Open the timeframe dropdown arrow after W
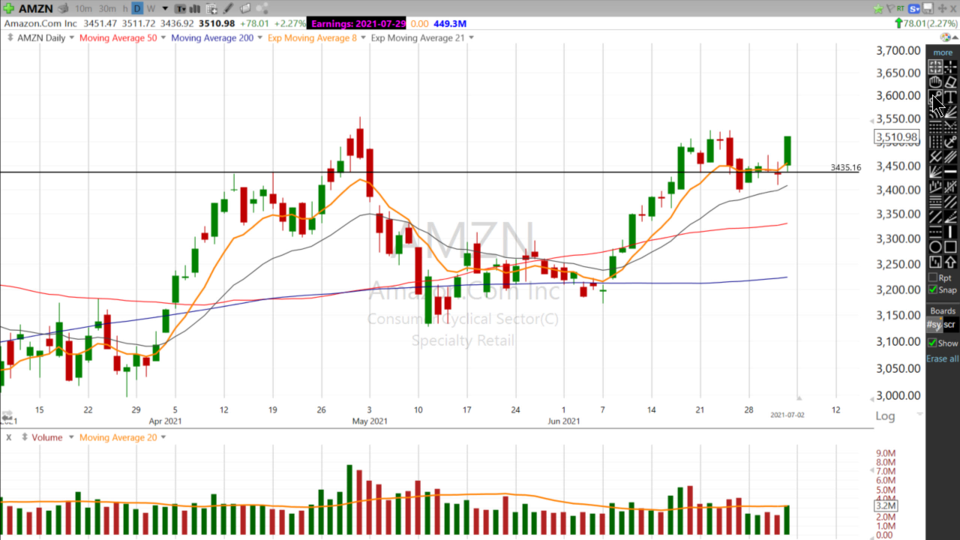The height and width of the screenshot is (540, 960). tap(165, 9)
